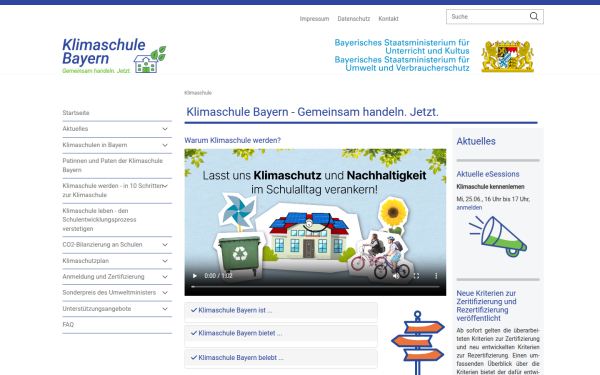Open 'Neue Kriterien zur Zertifizierung' news link
The width and height of the screenshot is (600, 375).
coord(486,306)
